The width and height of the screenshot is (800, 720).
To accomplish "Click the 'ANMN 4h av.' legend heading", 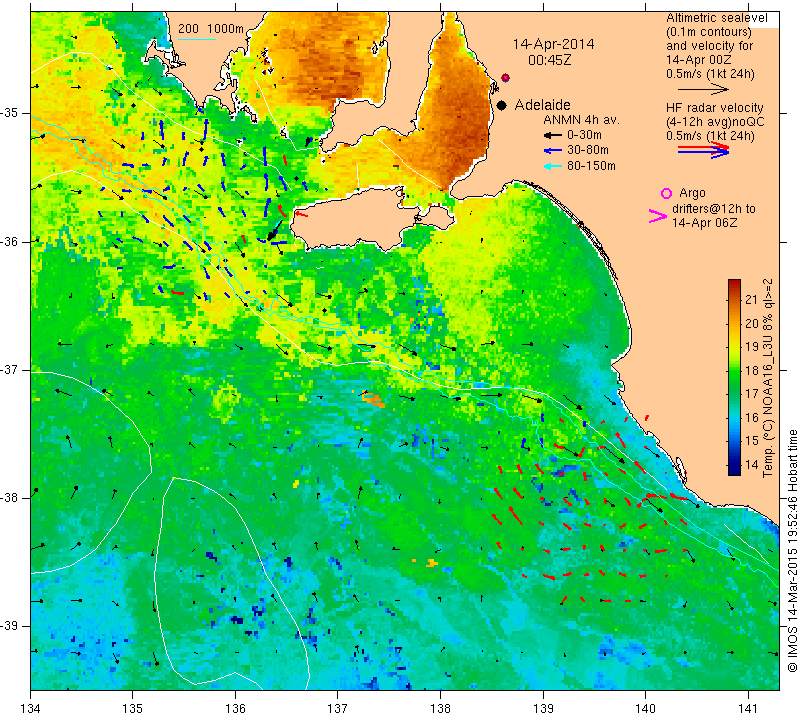I will (581, 120).
